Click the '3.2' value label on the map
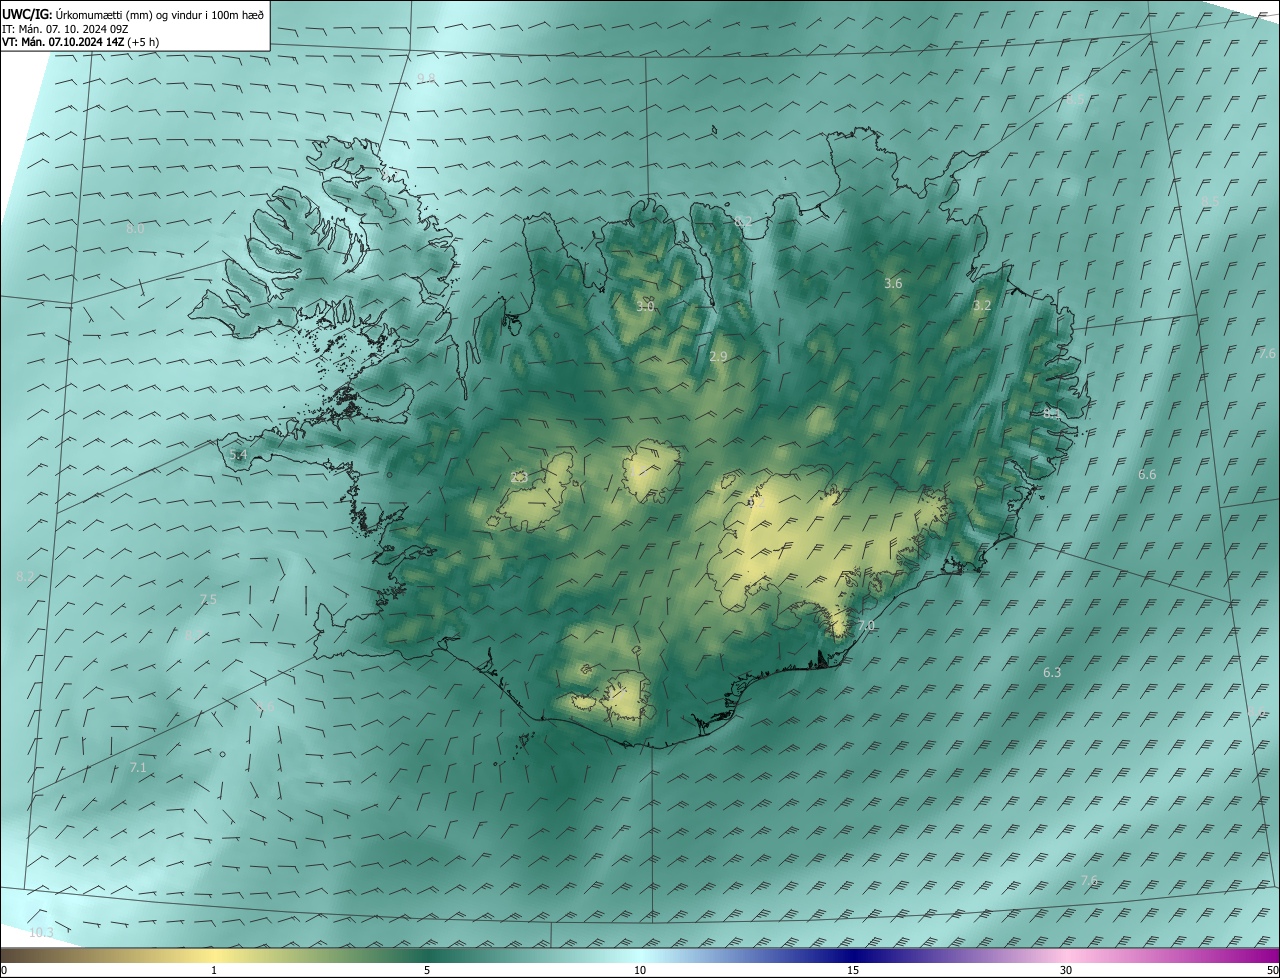1280x978 pixels. click(982, 306)
